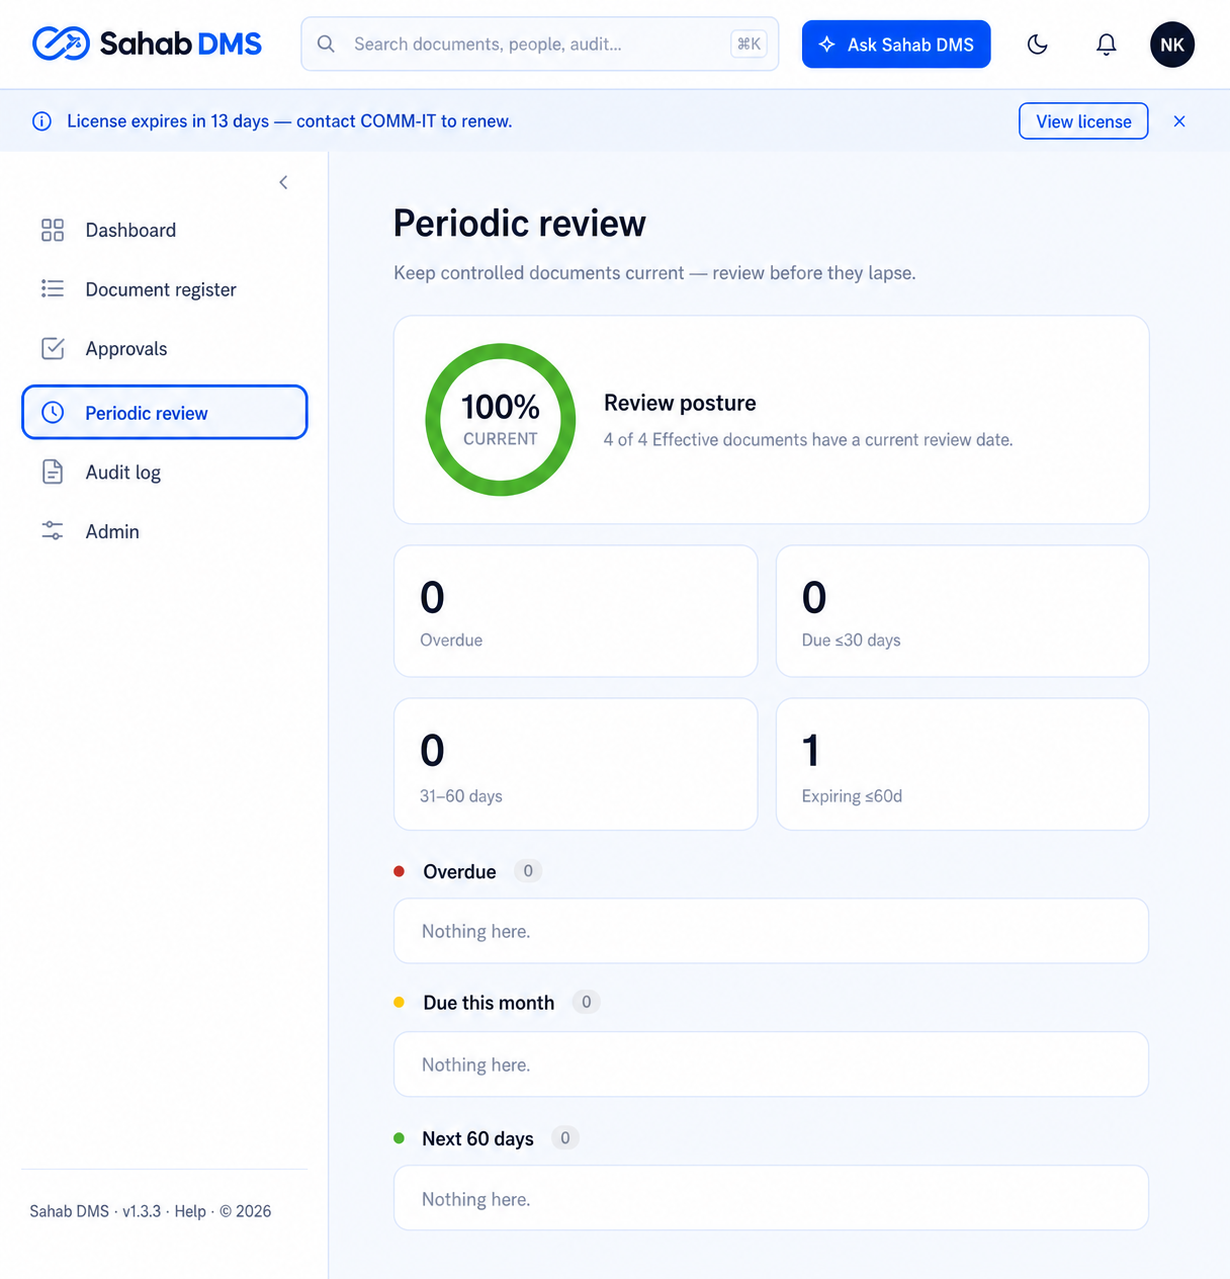Open the Expiring ≤60d card
Image resolution: width=1230 pixels, height=1279 pixels.
point(962,764)
